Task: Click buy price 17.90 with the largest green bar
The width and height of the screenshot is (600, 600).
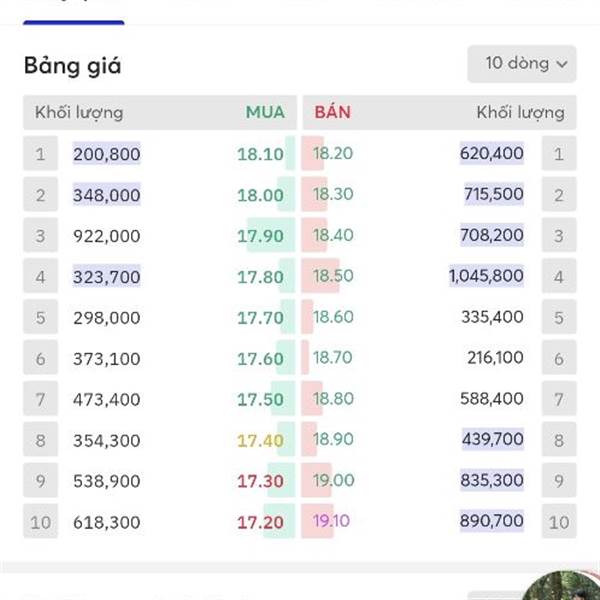Action: pos(260,236)
